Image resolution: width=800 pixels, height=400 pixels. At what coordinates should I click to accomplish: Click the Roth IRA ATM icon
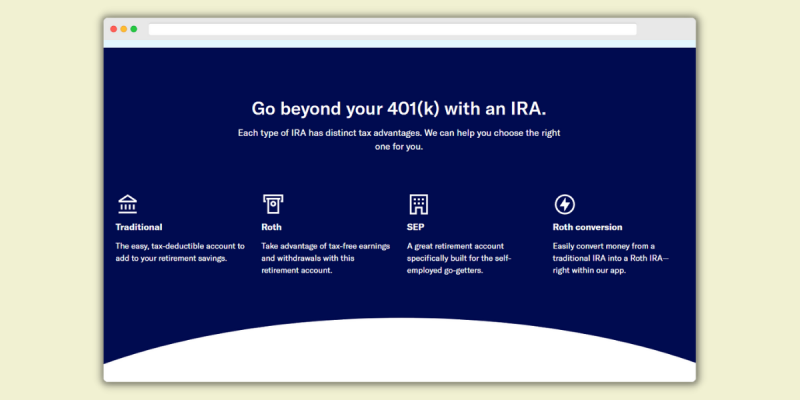[x=273, y=204]
